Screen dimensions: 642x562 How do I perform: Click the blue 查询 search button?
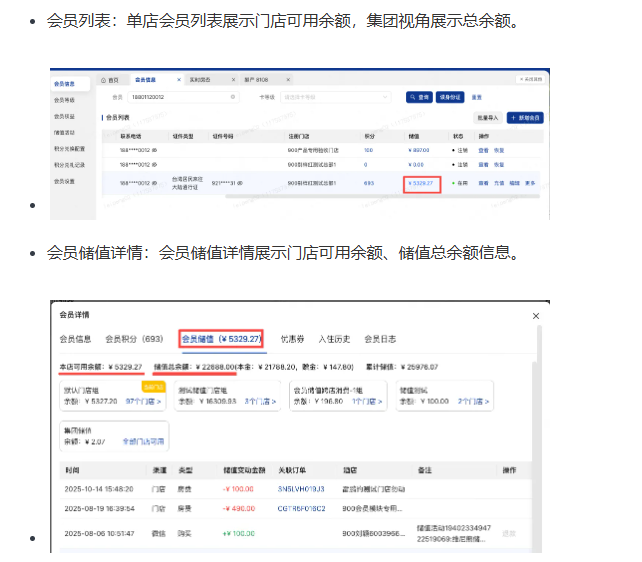click(x=419, y=97)
